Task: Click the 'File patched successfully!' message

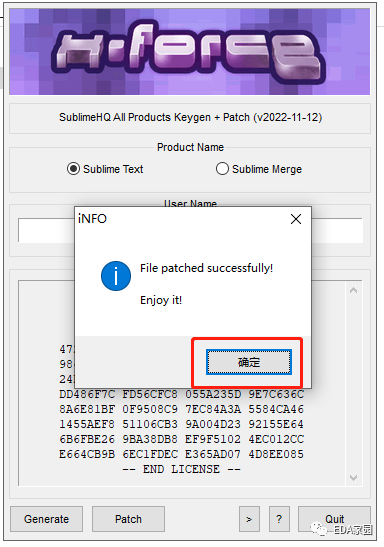Action: [206, 268]
